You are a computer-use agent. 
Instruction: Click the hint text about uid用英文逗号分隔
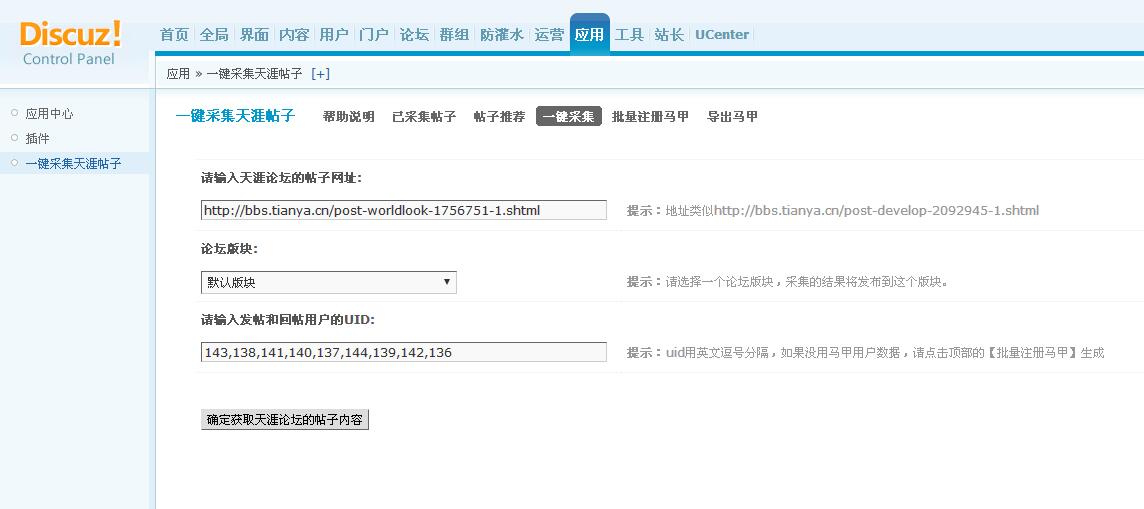tap(865, 352)
